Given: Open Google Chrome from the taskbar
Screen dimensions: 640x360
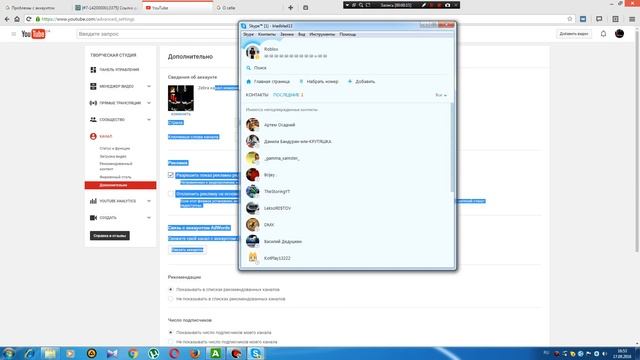Looking at the screenshot, I should [133, 353].
